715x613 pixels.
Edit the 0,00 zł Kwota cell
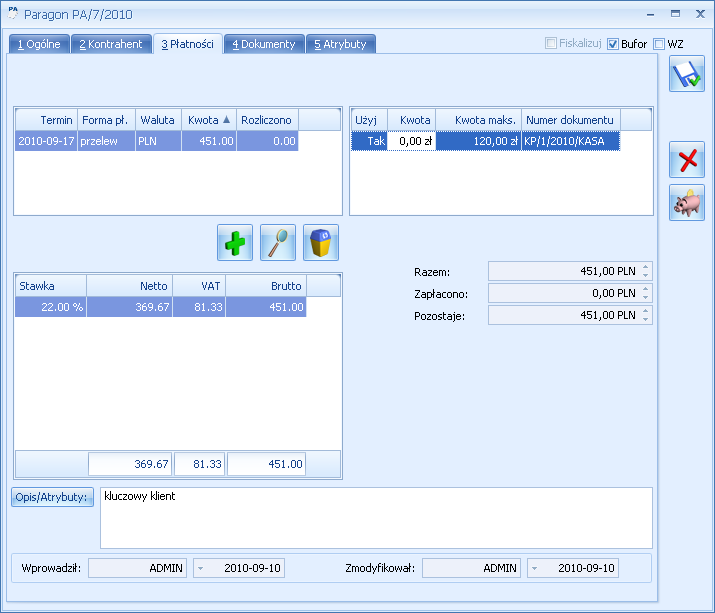pos(411,141)
